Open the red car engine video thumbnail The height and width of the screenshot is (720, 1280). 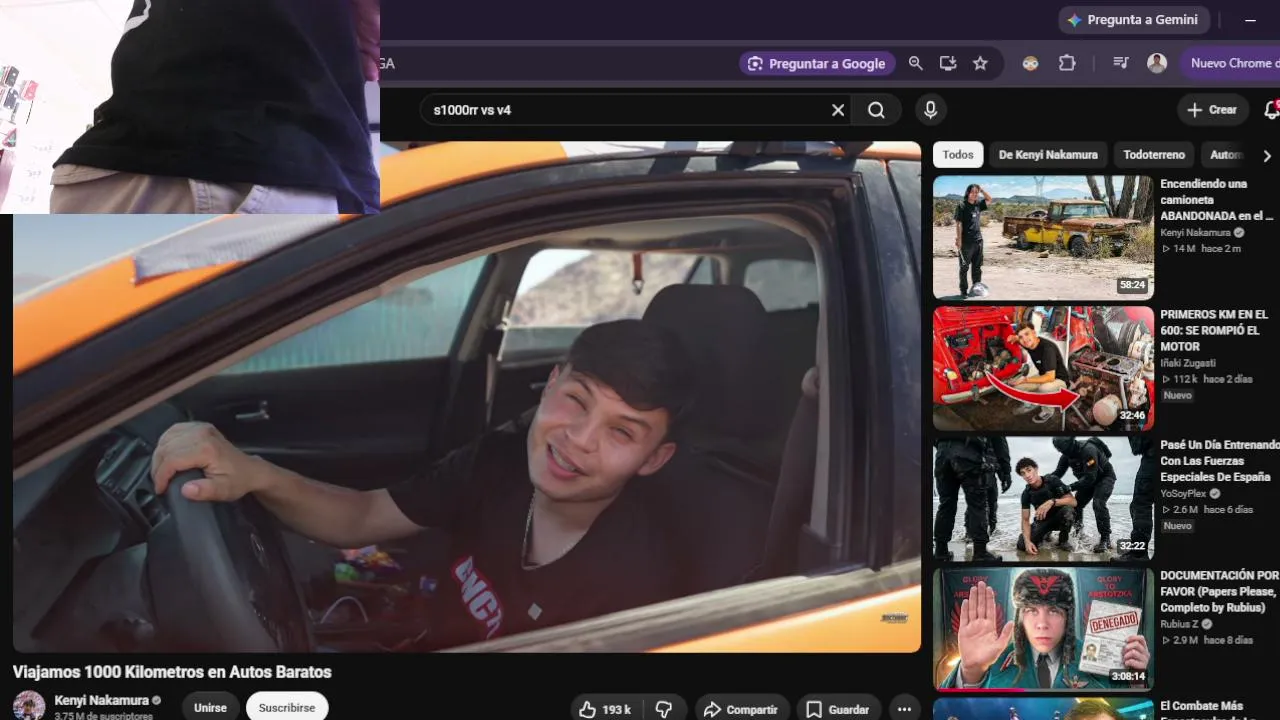coord(1043,368)
